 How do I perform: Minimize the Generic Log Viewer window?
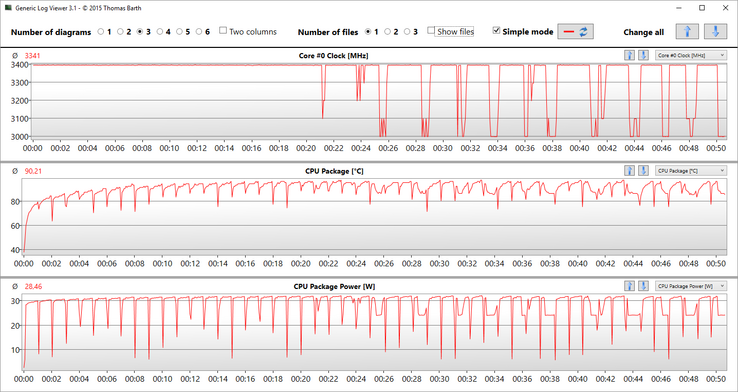coord(679,8)
